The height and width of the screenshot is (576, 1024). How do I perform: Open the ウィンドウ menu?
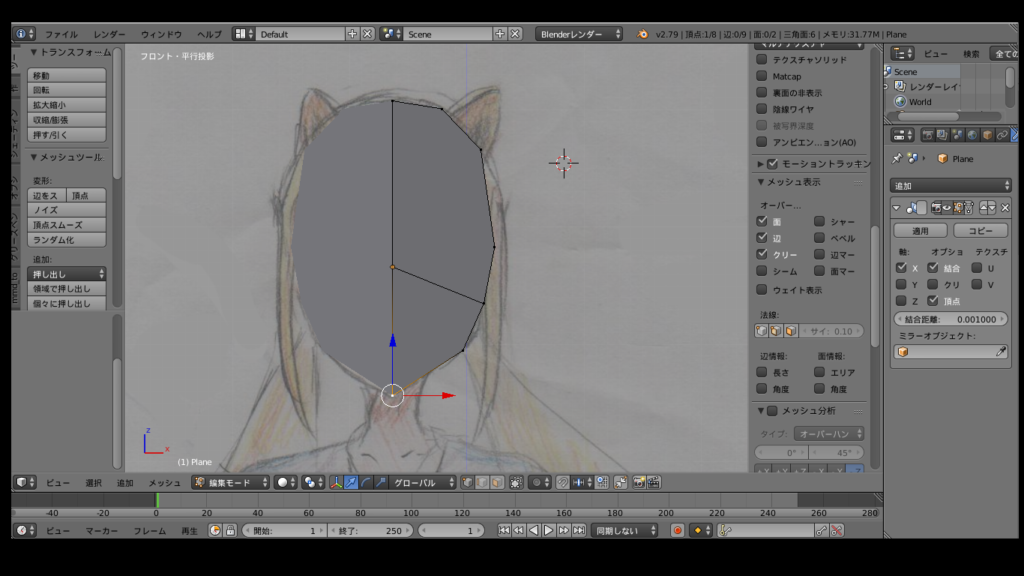161,34
